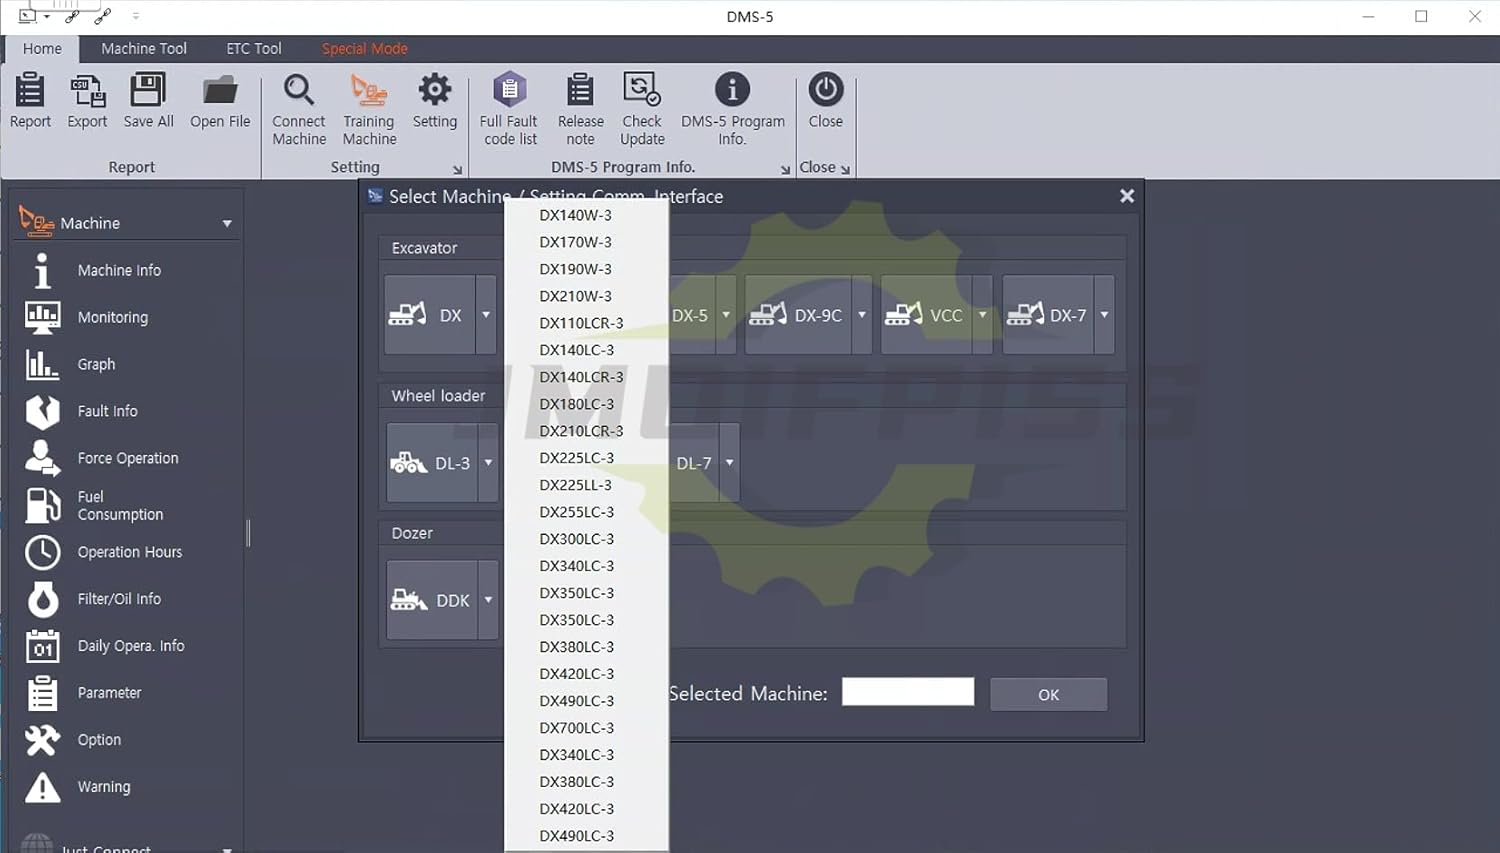Open Force Operation in sidebar
The width and height of the screenshot is (1500, 853).
point(130,458)
